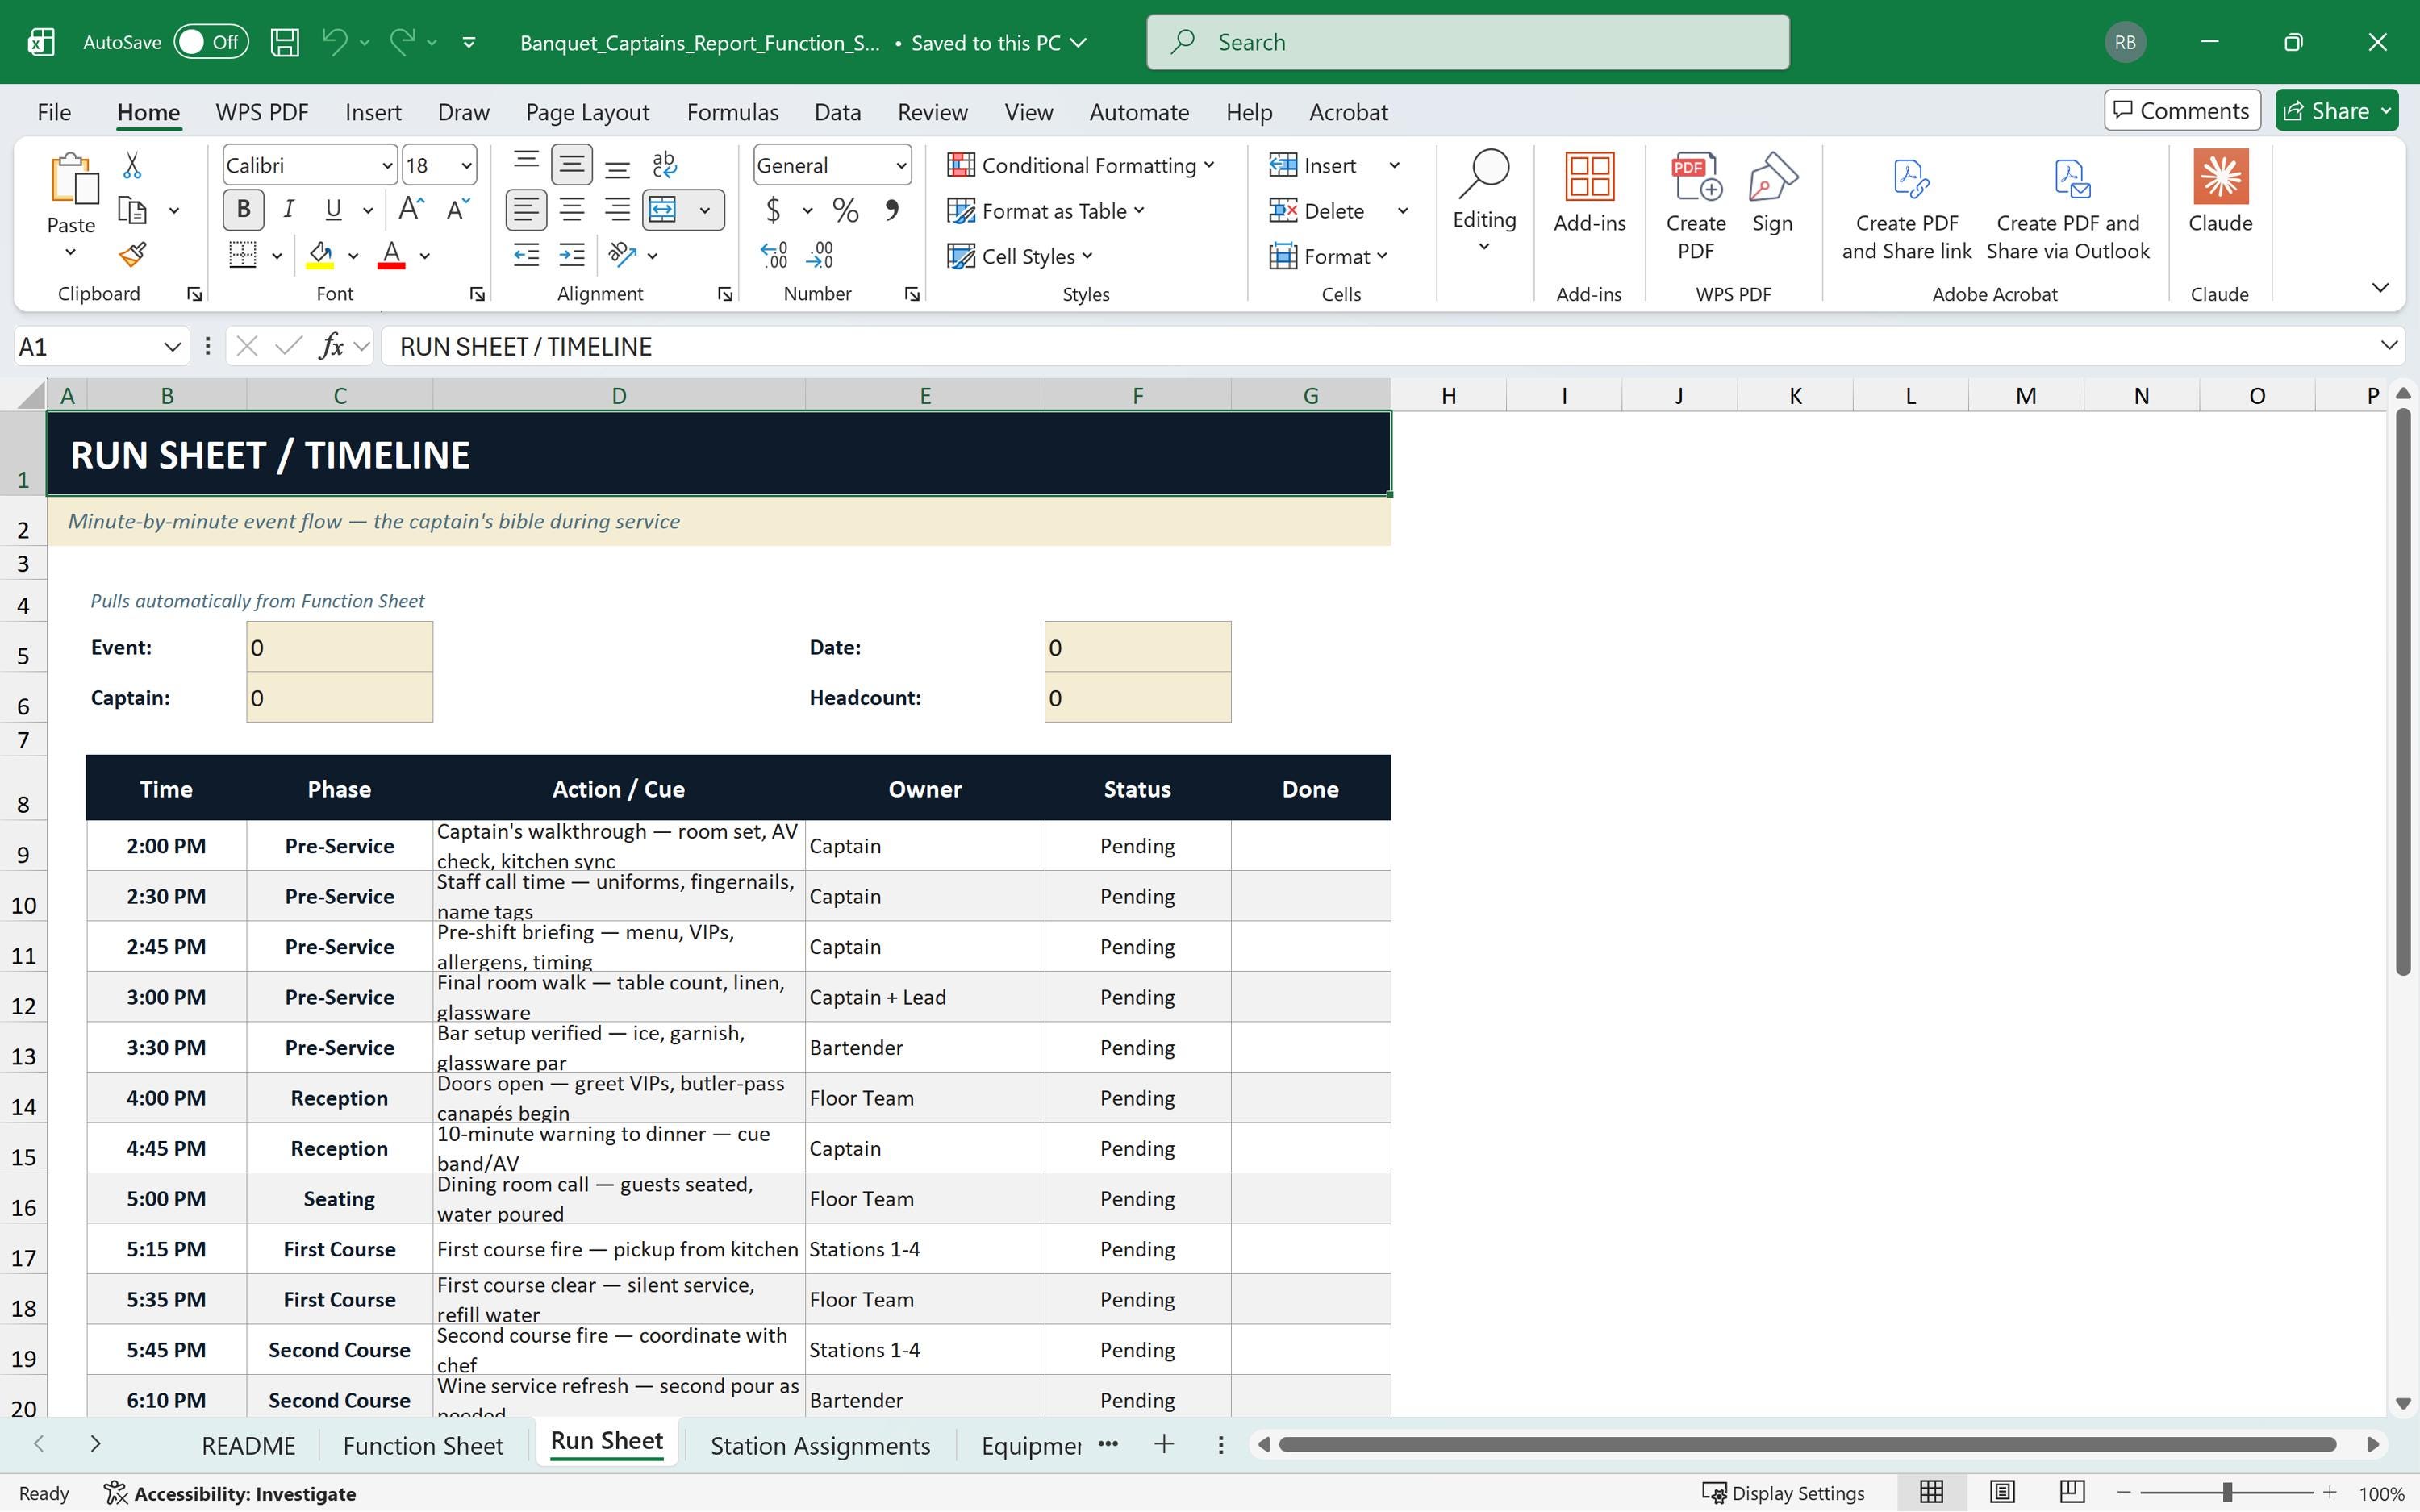Open the Claude add-in
This screenshot has height=1512, width=2420.
point(2220,192)
